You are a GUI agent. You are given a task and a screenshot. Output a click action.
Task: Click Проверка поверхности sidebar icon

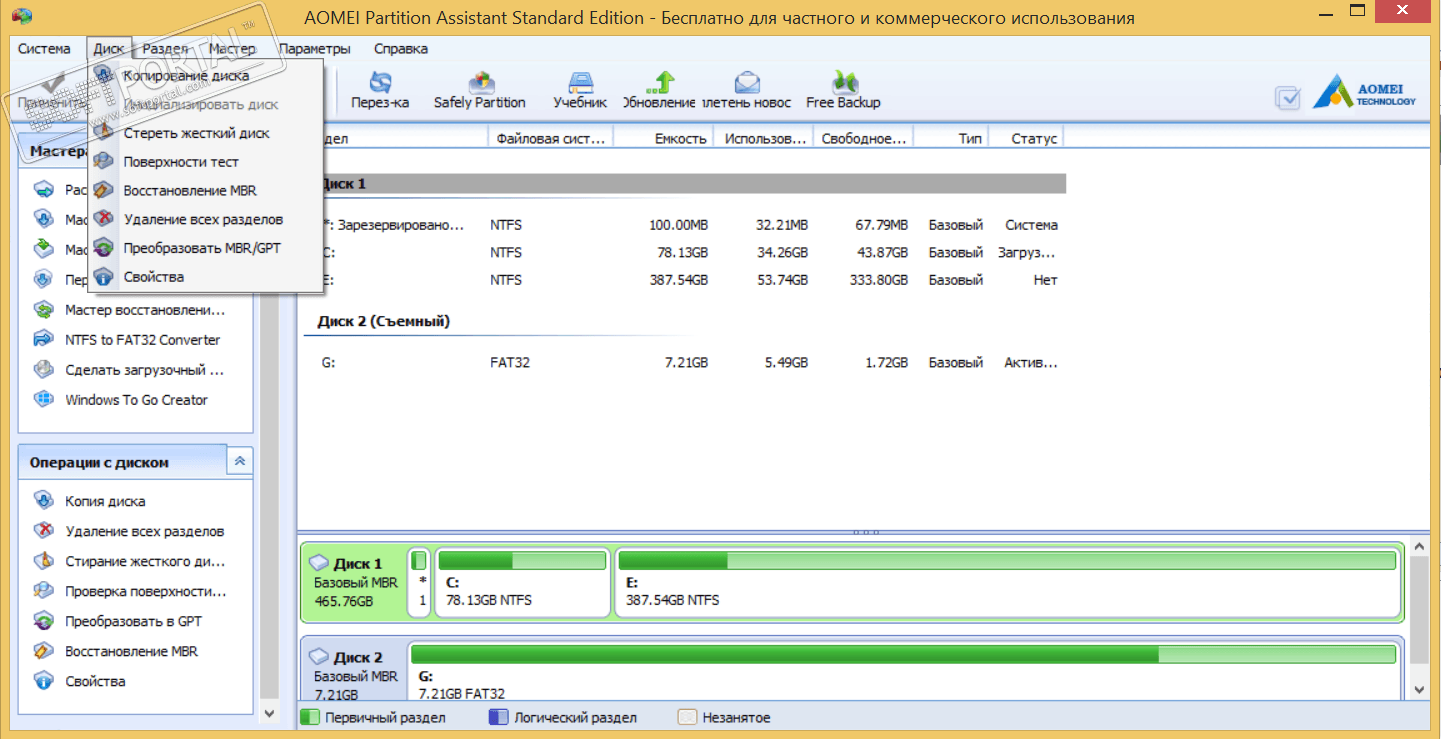click(x=44, y=591)
